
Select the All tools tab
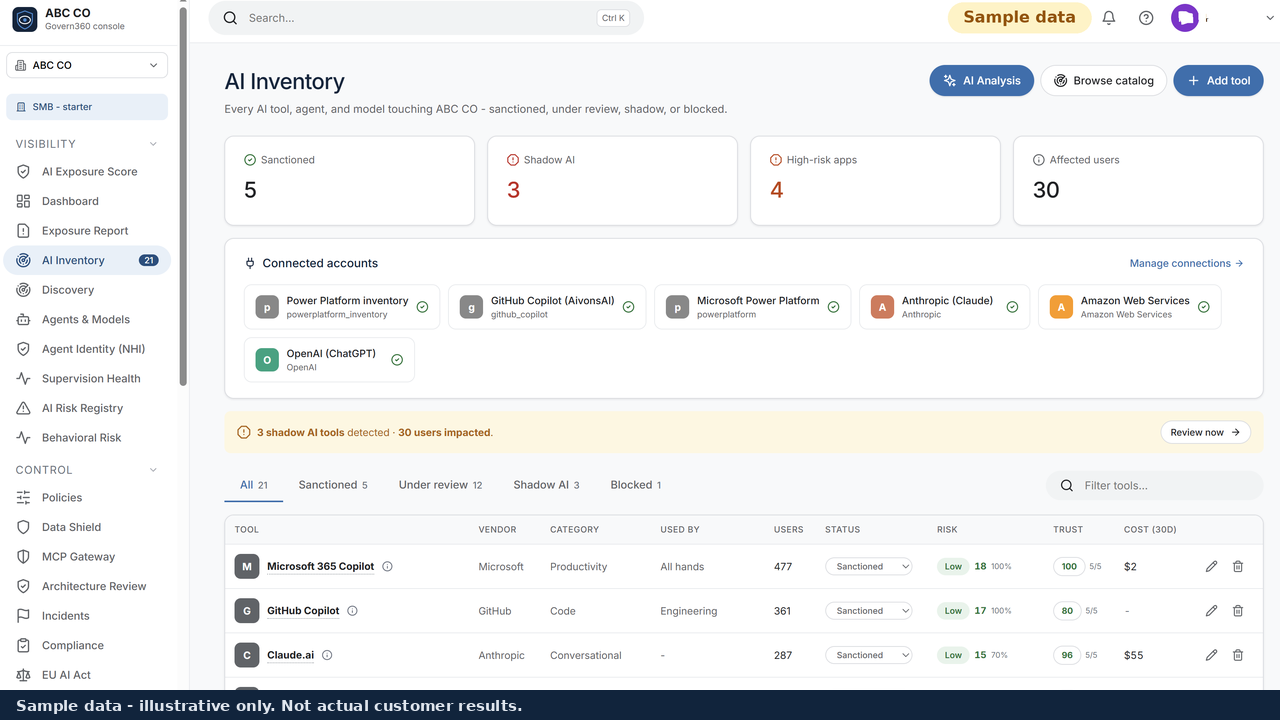click(254, 485)
